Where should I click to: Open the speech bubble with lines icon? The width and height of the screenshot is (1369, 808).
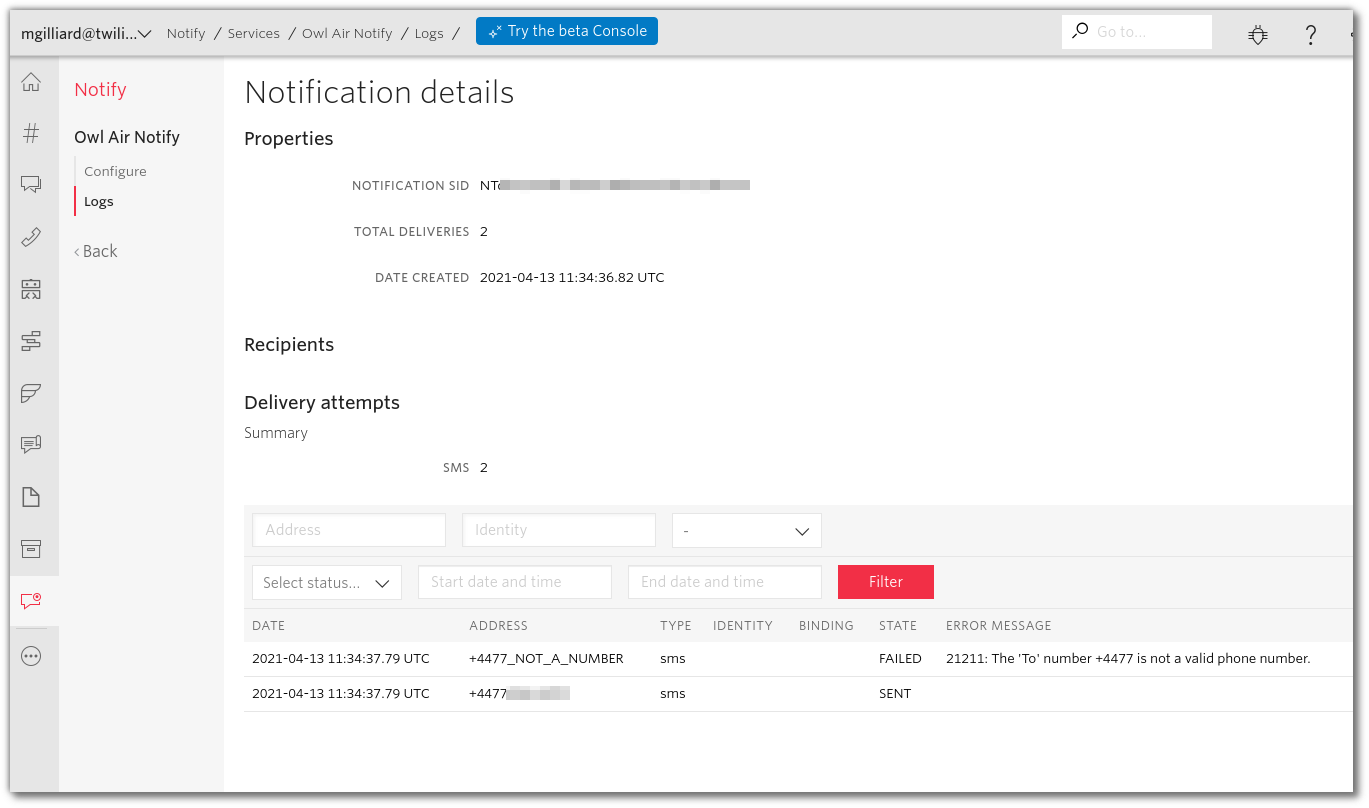pyautogui.click(x=31, y=444)
